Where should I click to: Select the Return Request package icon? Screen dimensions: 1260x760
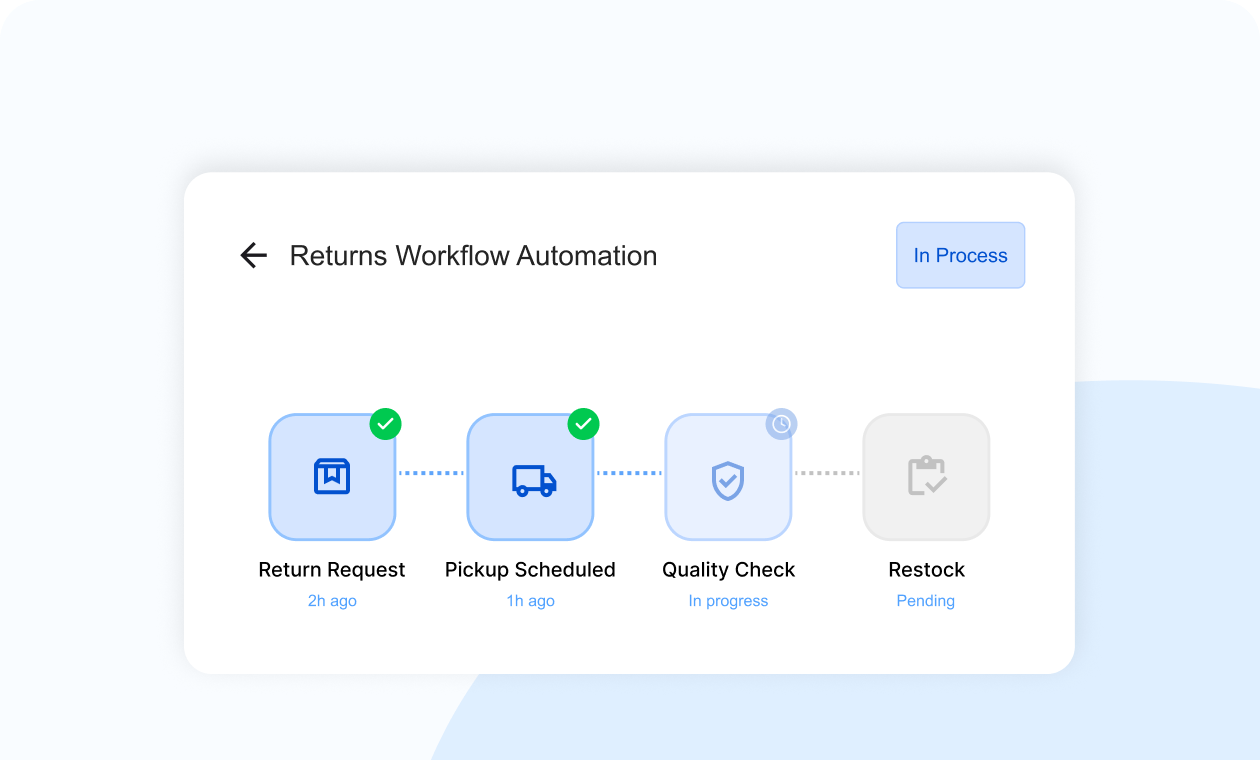(332, 477)
